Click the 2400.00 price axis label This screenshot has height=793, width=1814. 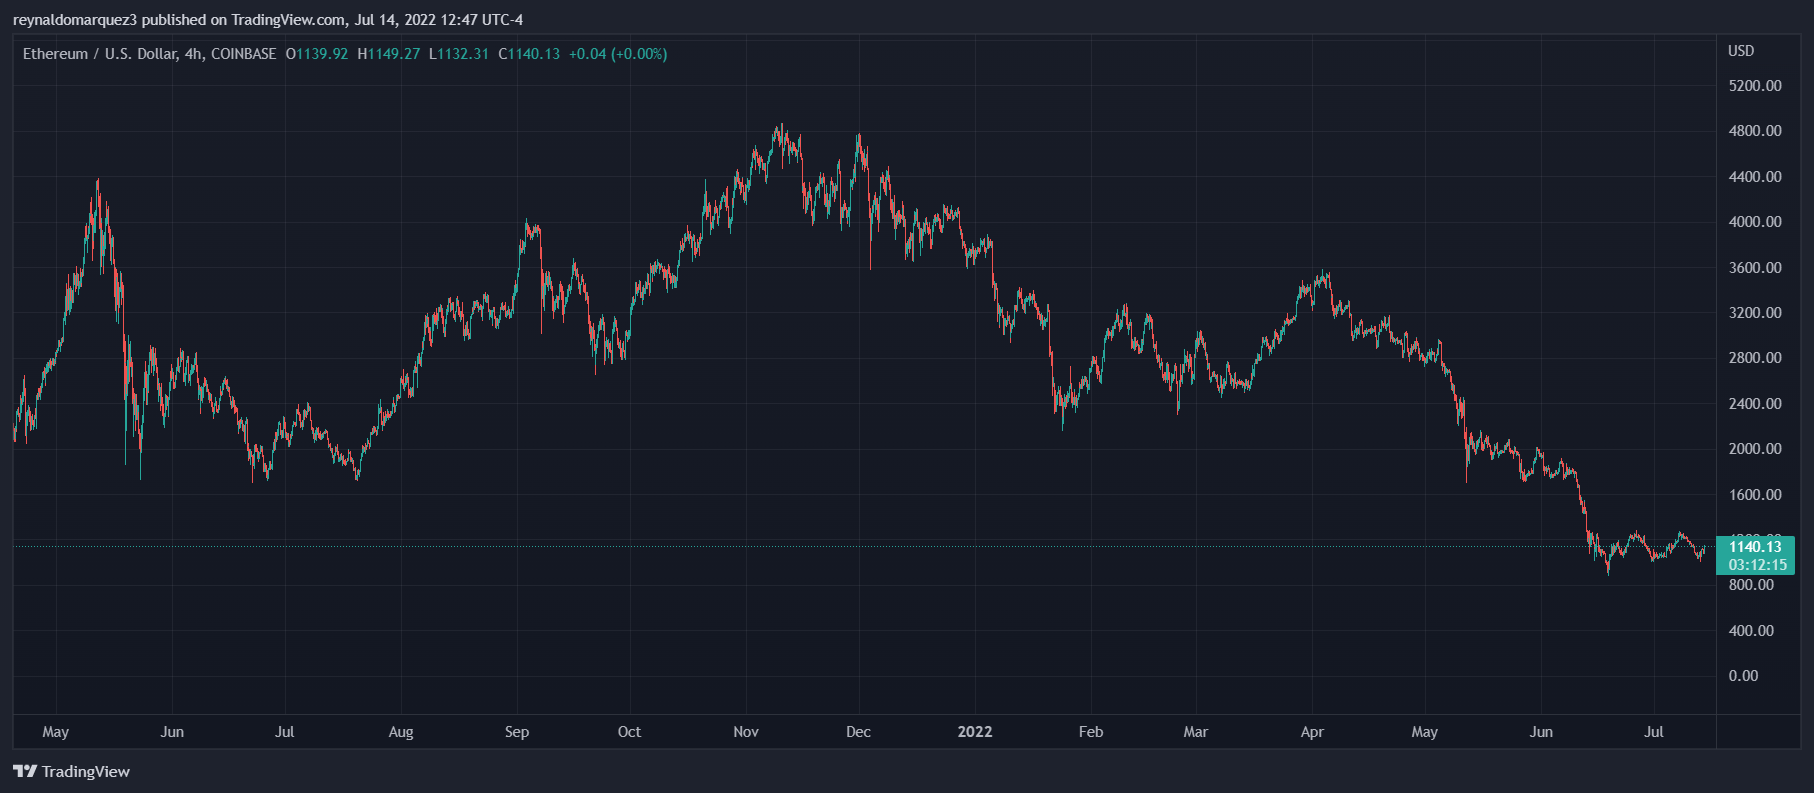click(x=1755, y=404)
